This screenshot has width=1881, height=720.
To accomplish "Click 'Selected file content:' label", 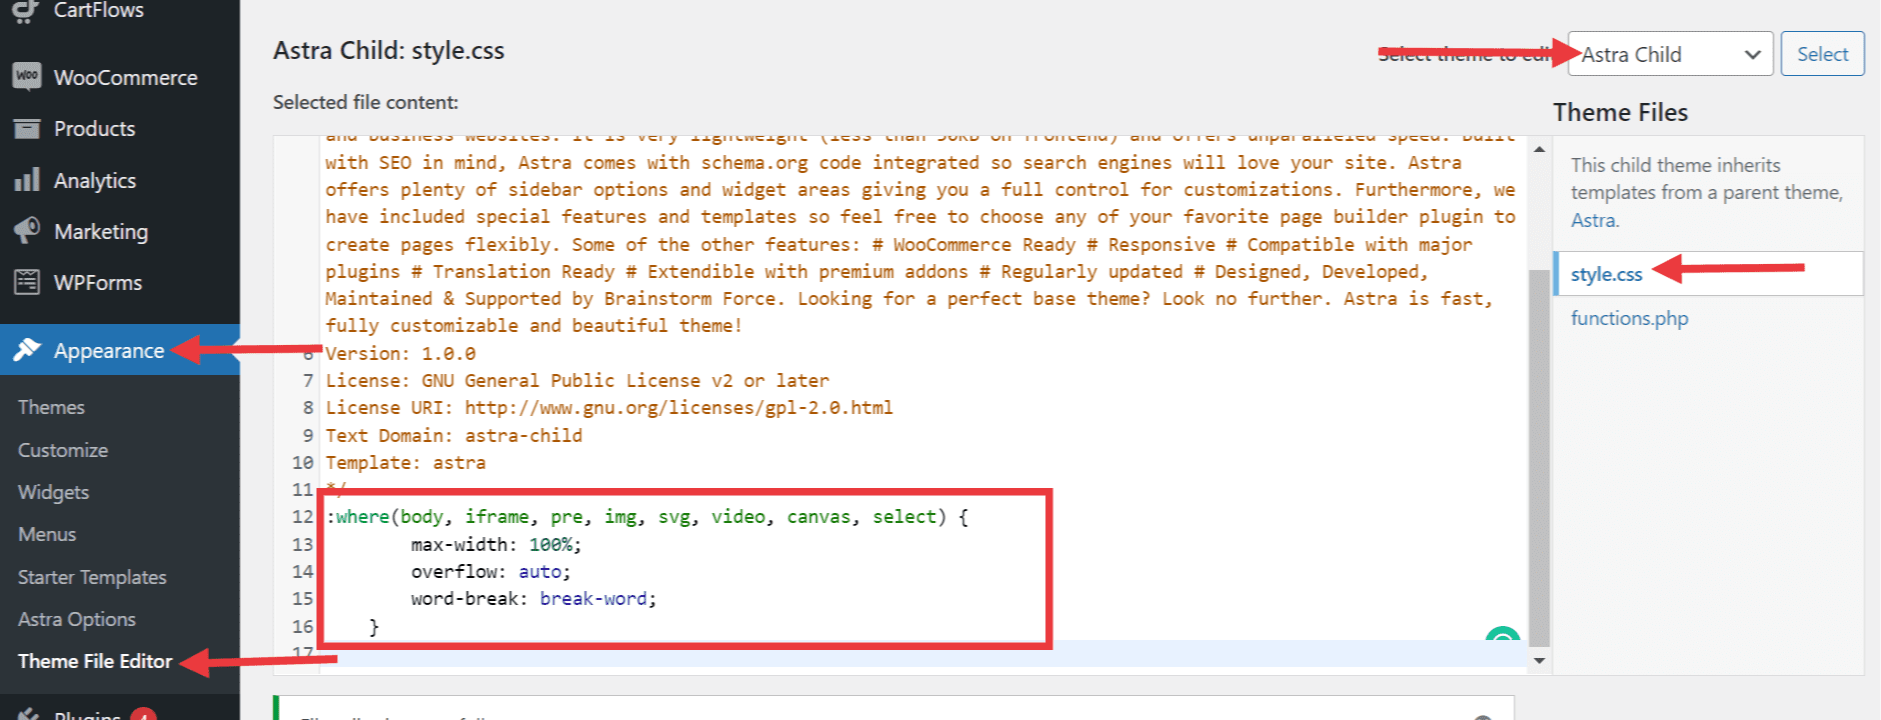I will coord(365,102).
